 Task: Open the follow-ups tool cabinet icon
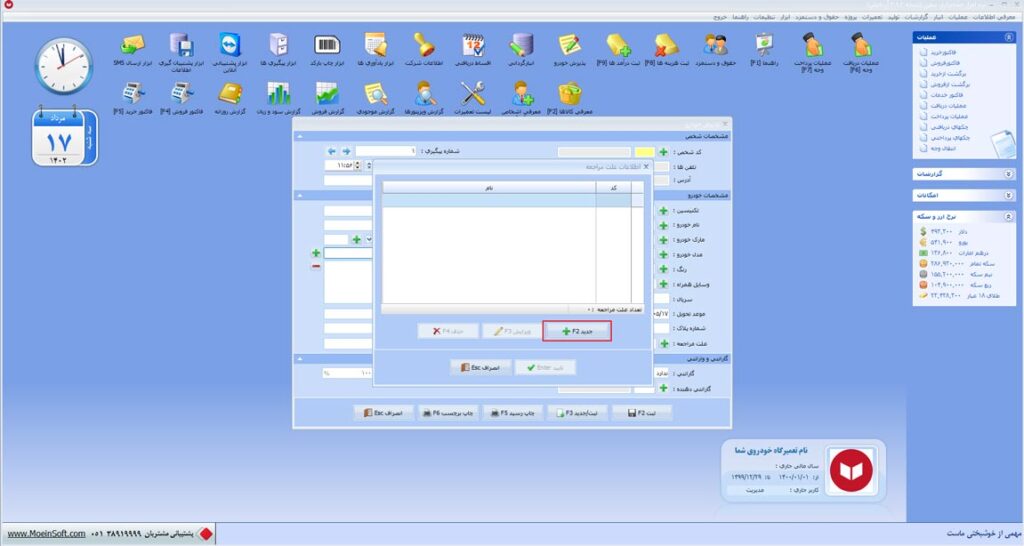point(278,46)
